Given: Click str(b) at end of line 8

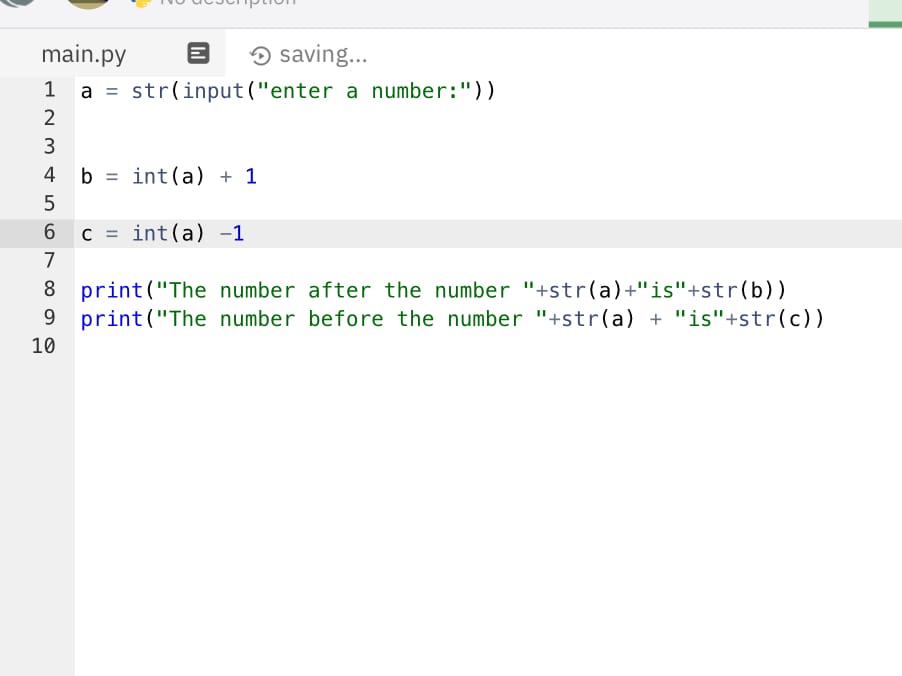Looking at the screenshot, I should (x=741, y=291).
